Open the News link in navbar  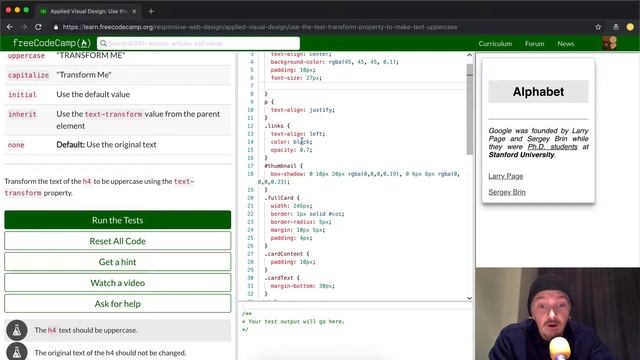tap(566, 43)
